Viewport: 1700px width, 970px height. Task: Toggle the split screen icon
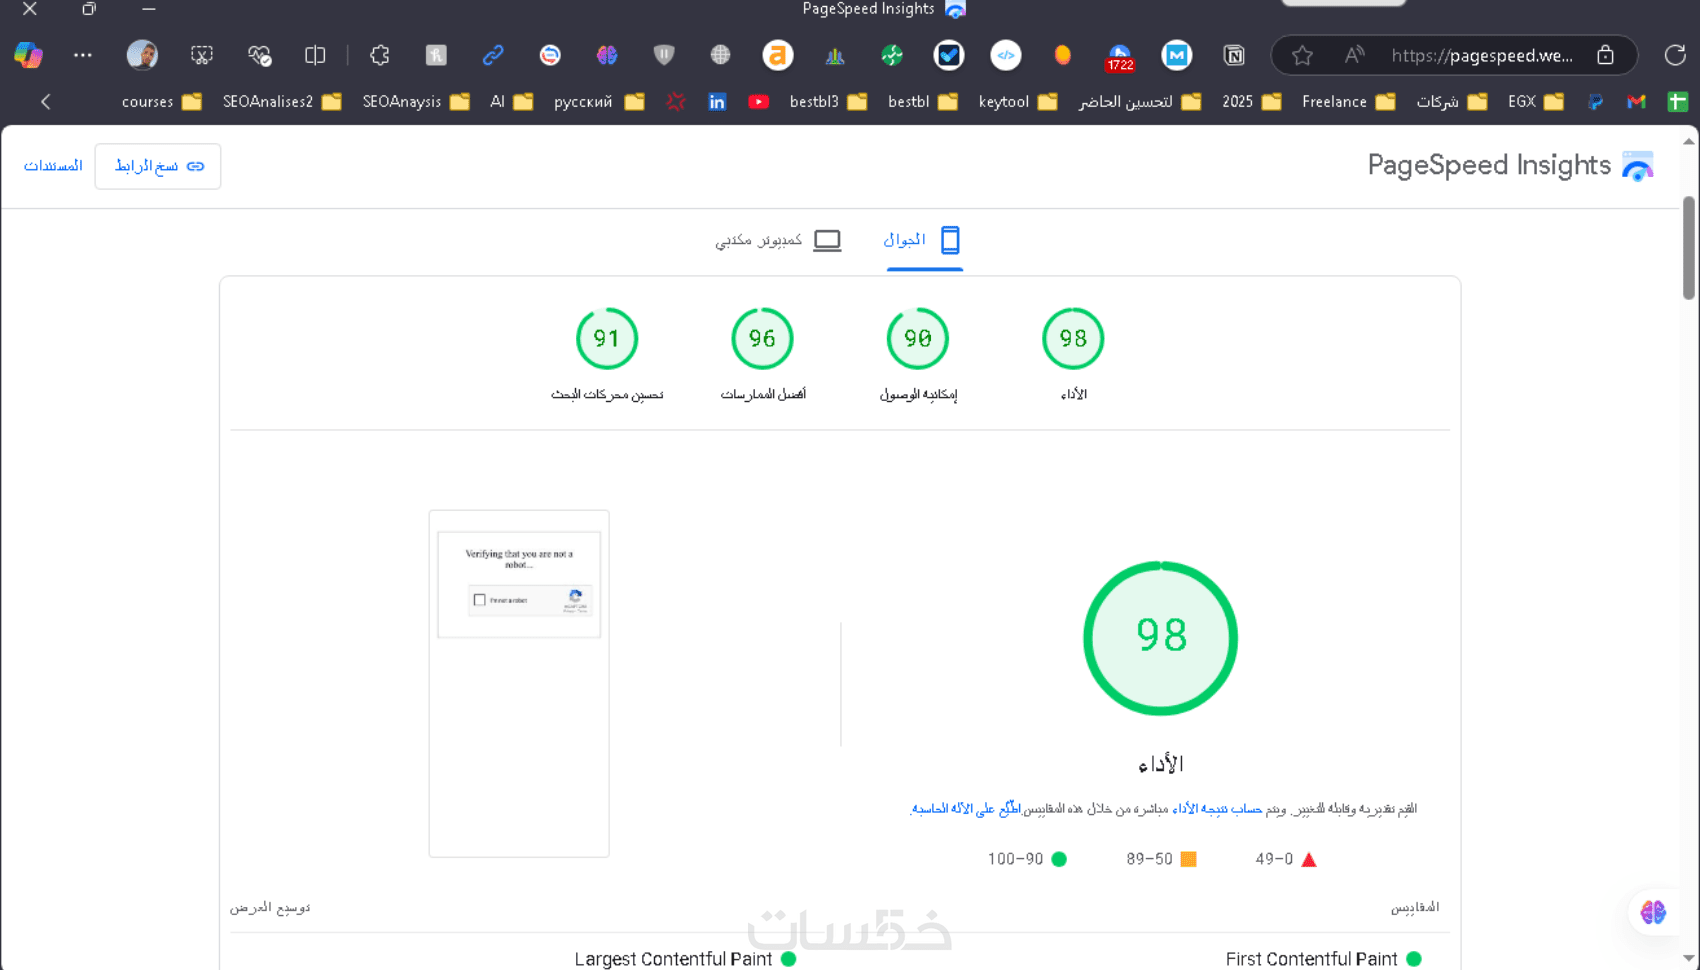click(315, 55)
